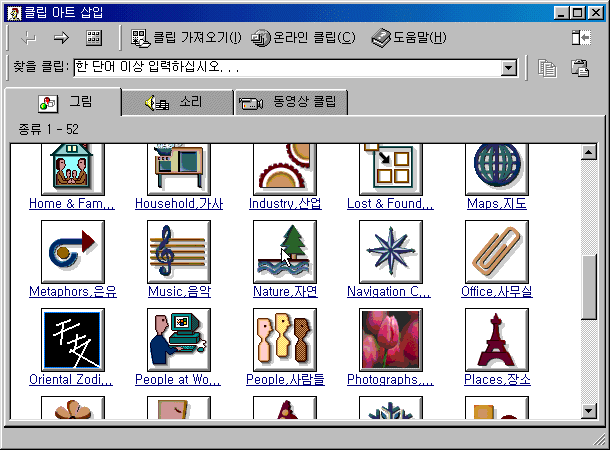Switch to the 그림 pictures tab
Image resolution: width=610 pixels, height=450 pixels.
click(63, 102)
